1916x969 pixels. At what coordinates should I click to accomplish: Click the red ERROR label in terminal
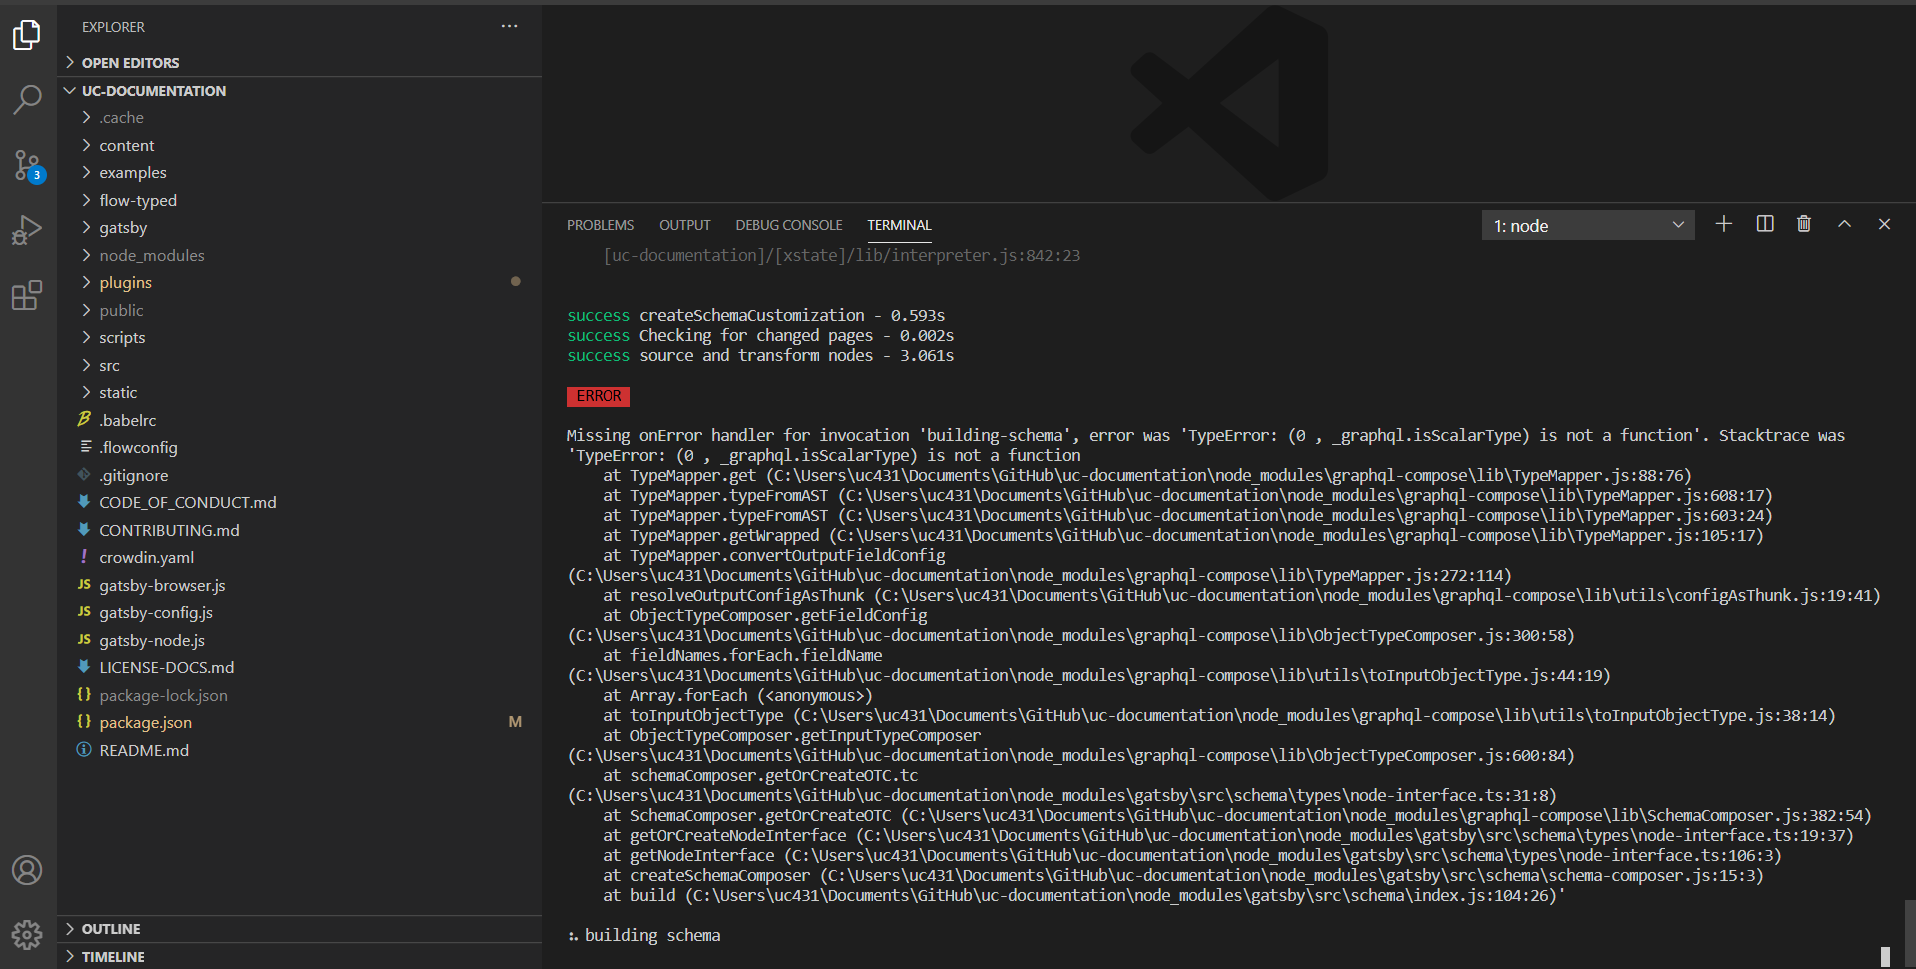(598, 396)
